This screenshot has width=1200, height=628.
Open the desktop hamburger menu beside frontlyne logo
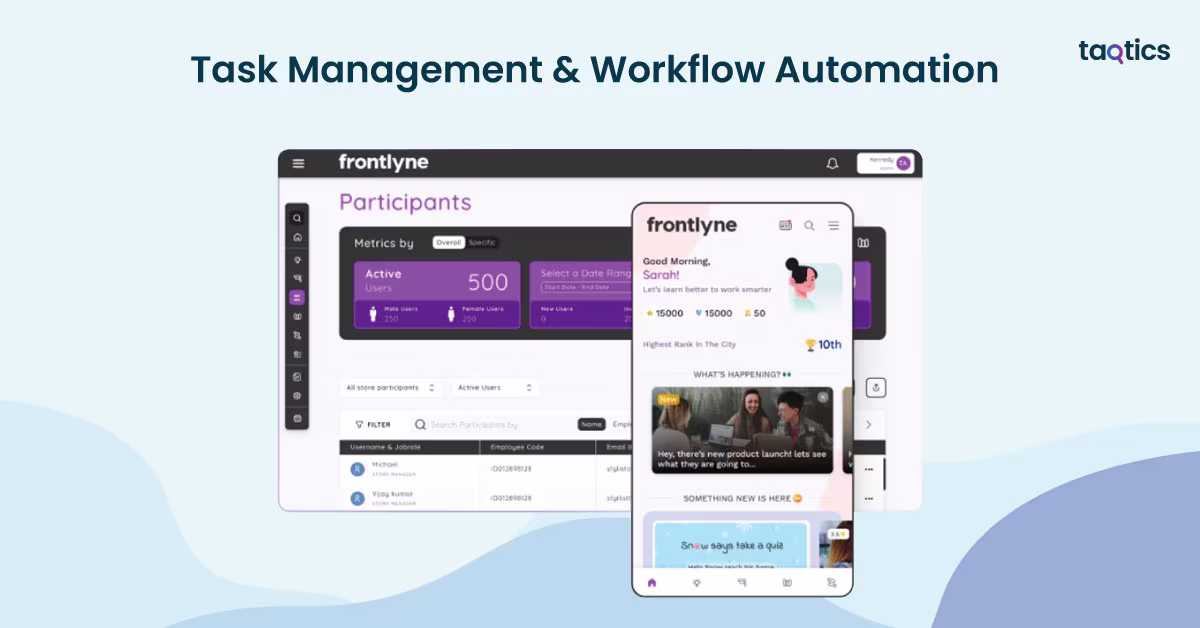(298, 163)
